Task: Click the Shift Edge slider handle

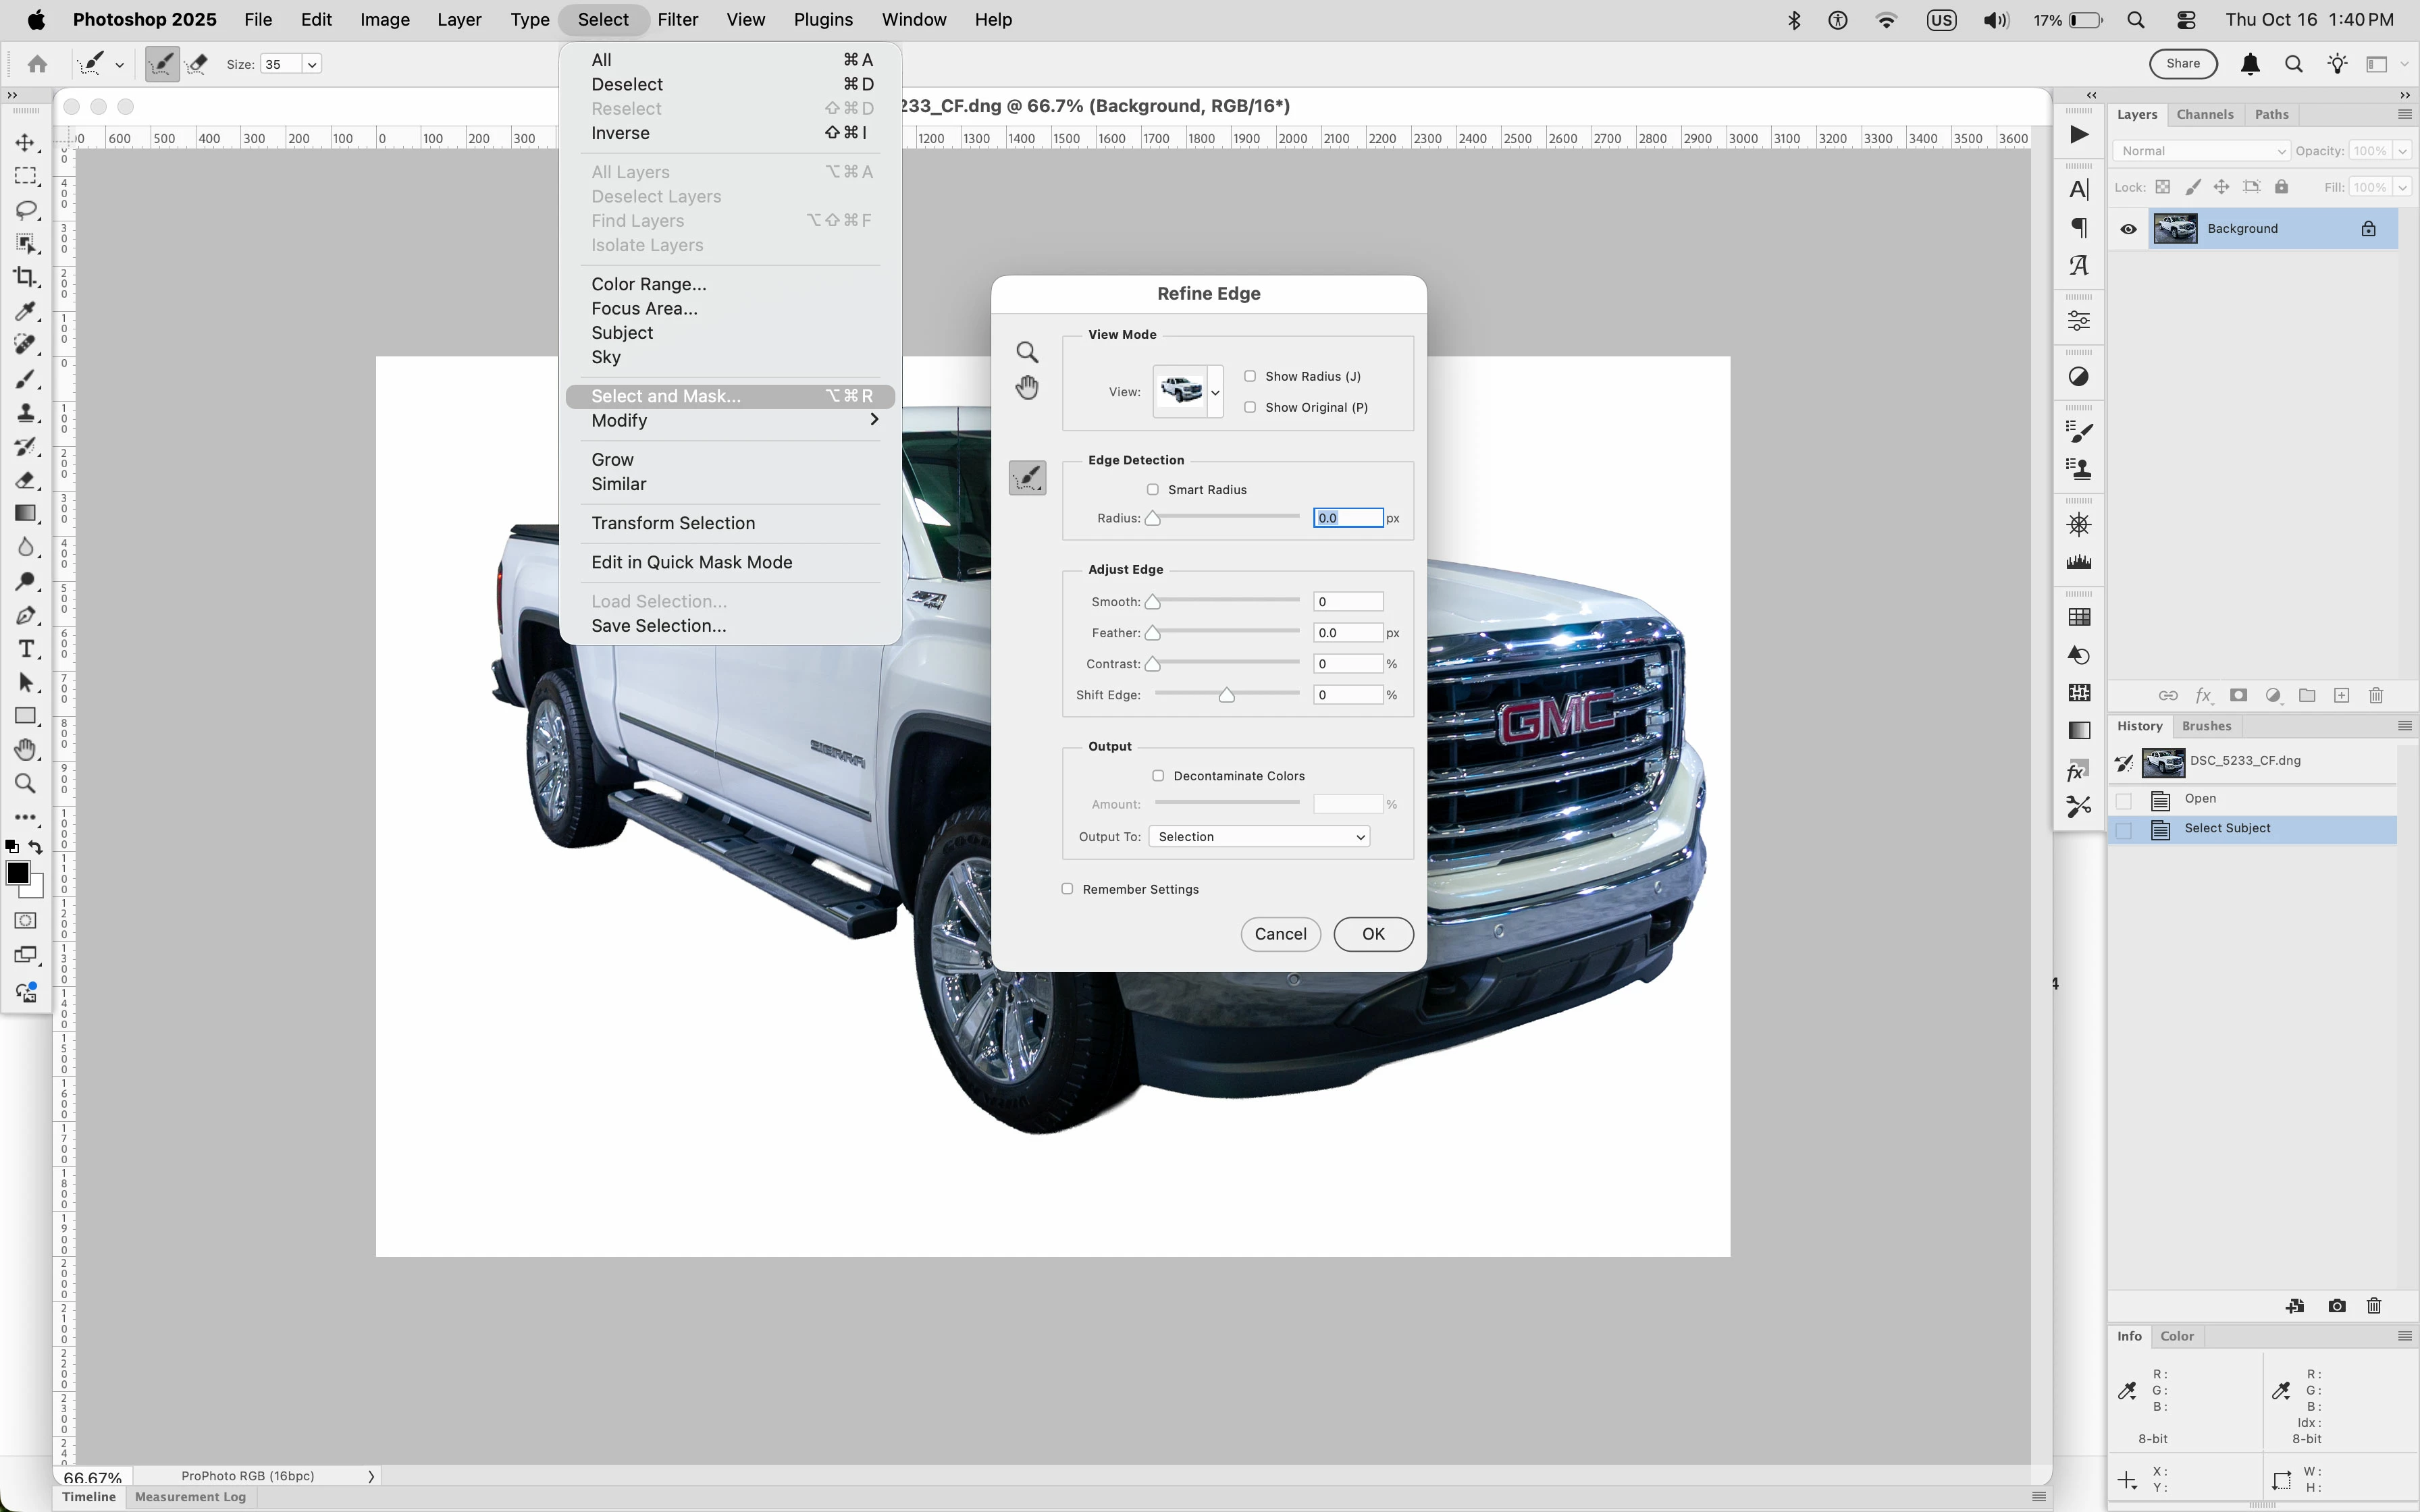Action: [1226, 695]
